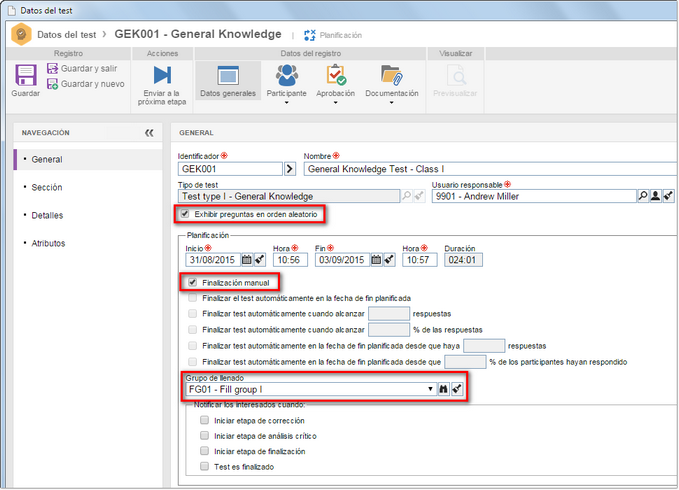Check Iniciar etapa de análisis crítico
Image resolution: width=679 pixels, height=490 pixels.
(204, 435)
